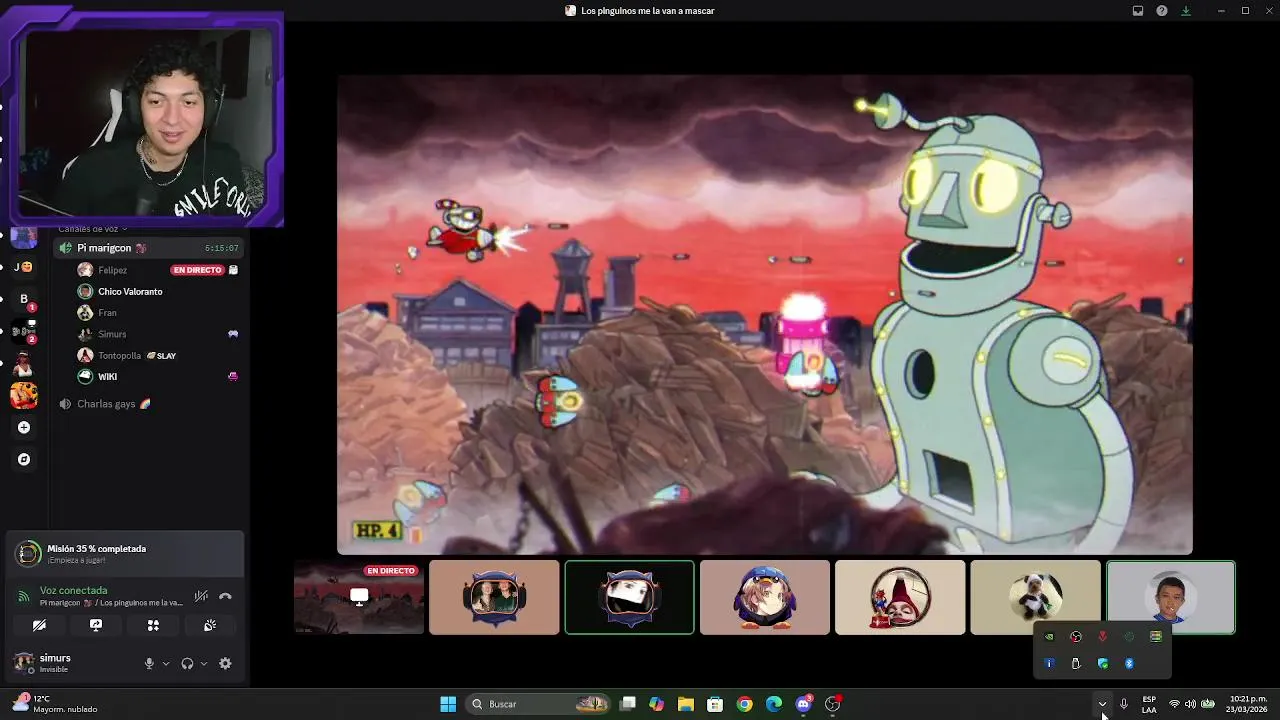Toggle microphone mute in Discord user panel

coord(149,663)
